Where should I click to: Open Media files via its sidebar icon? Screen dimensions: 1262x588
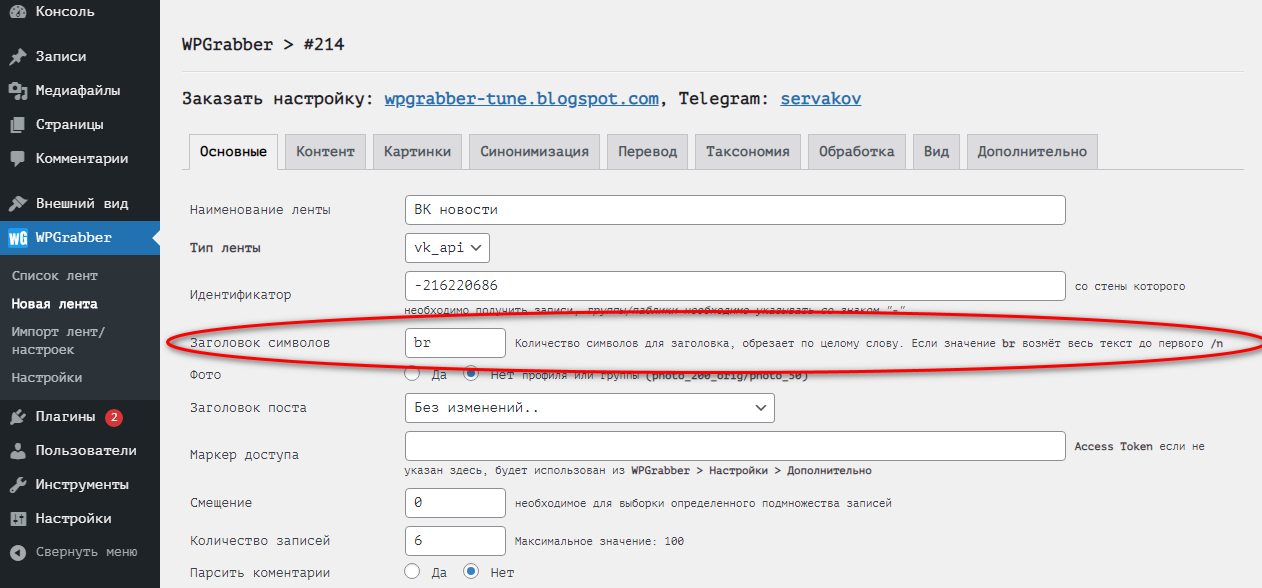pos(17,91)
